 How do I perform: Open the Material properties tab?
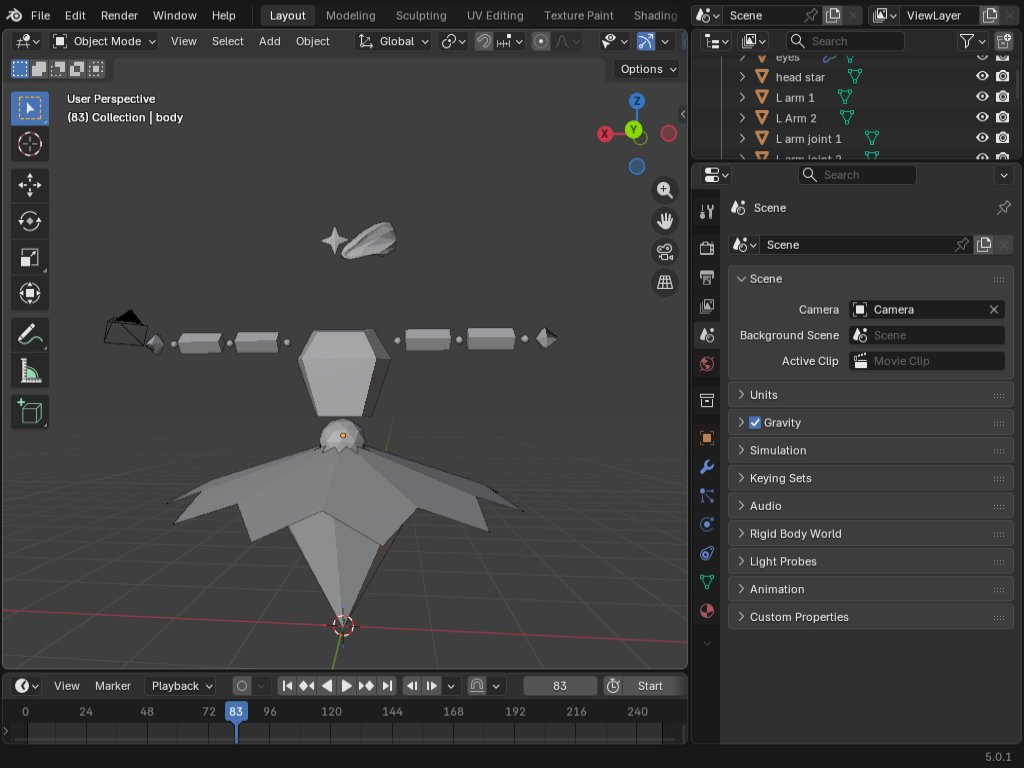pos(707,611)
